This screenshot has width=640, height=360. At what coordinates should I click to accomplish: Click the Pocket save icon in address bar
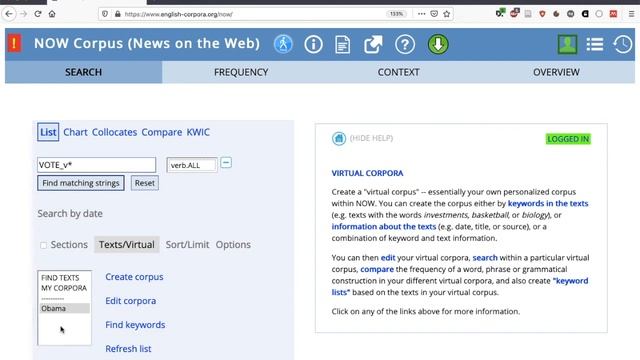(x=434, y=14)
